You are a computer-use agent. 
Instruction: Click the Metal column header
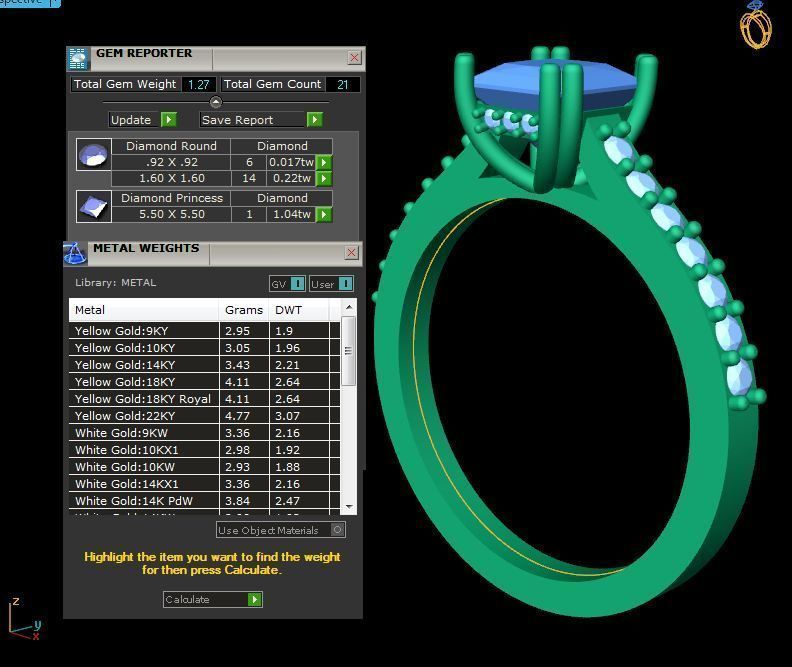(144, 310)
